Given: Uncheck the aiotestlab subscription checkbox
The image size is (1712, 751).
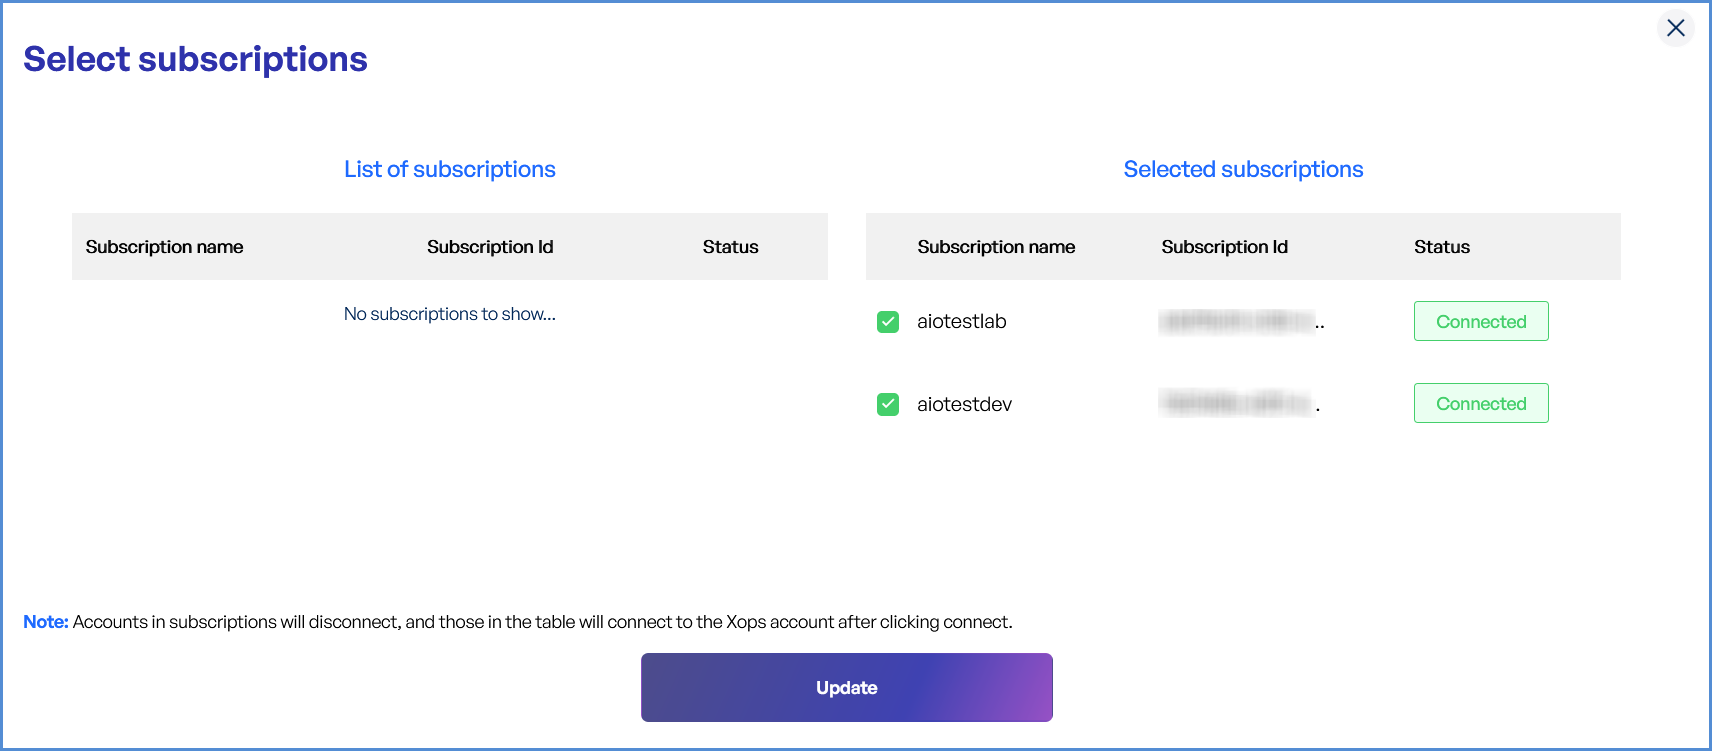Looking at the screenshot, I should pos(888,322).
